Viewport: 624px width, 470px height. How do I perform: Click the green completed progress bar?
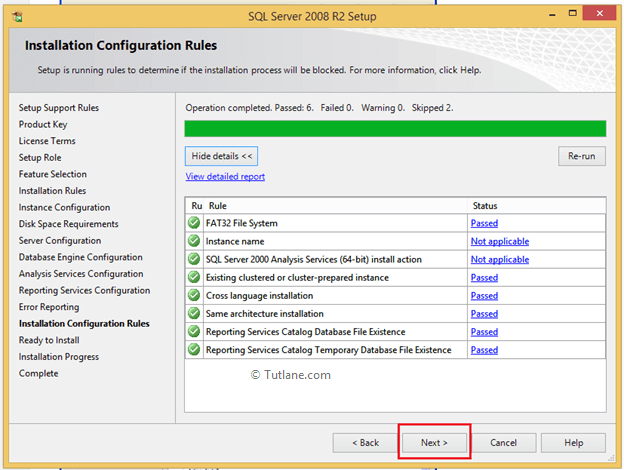point(395,129)
